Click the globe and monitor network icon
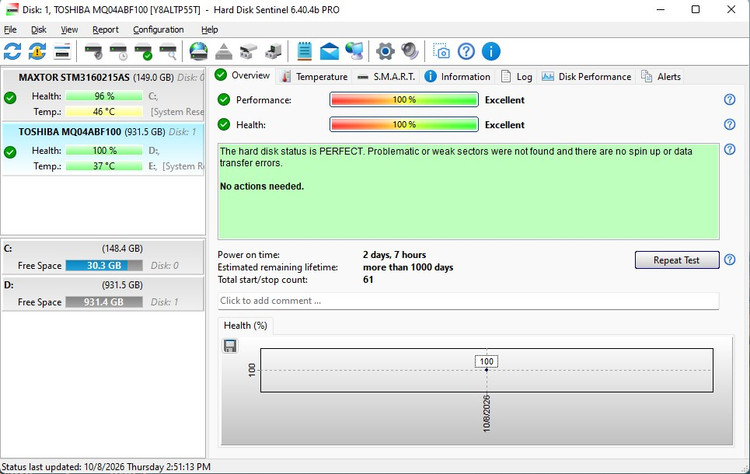750x474 pixels. [x=354, y=51]
